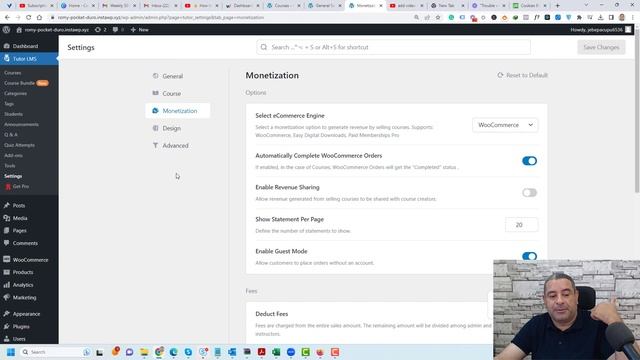The image size is (640, 360).
Task: Open the updates icon in admin bar
Action: tap(98, 30)
